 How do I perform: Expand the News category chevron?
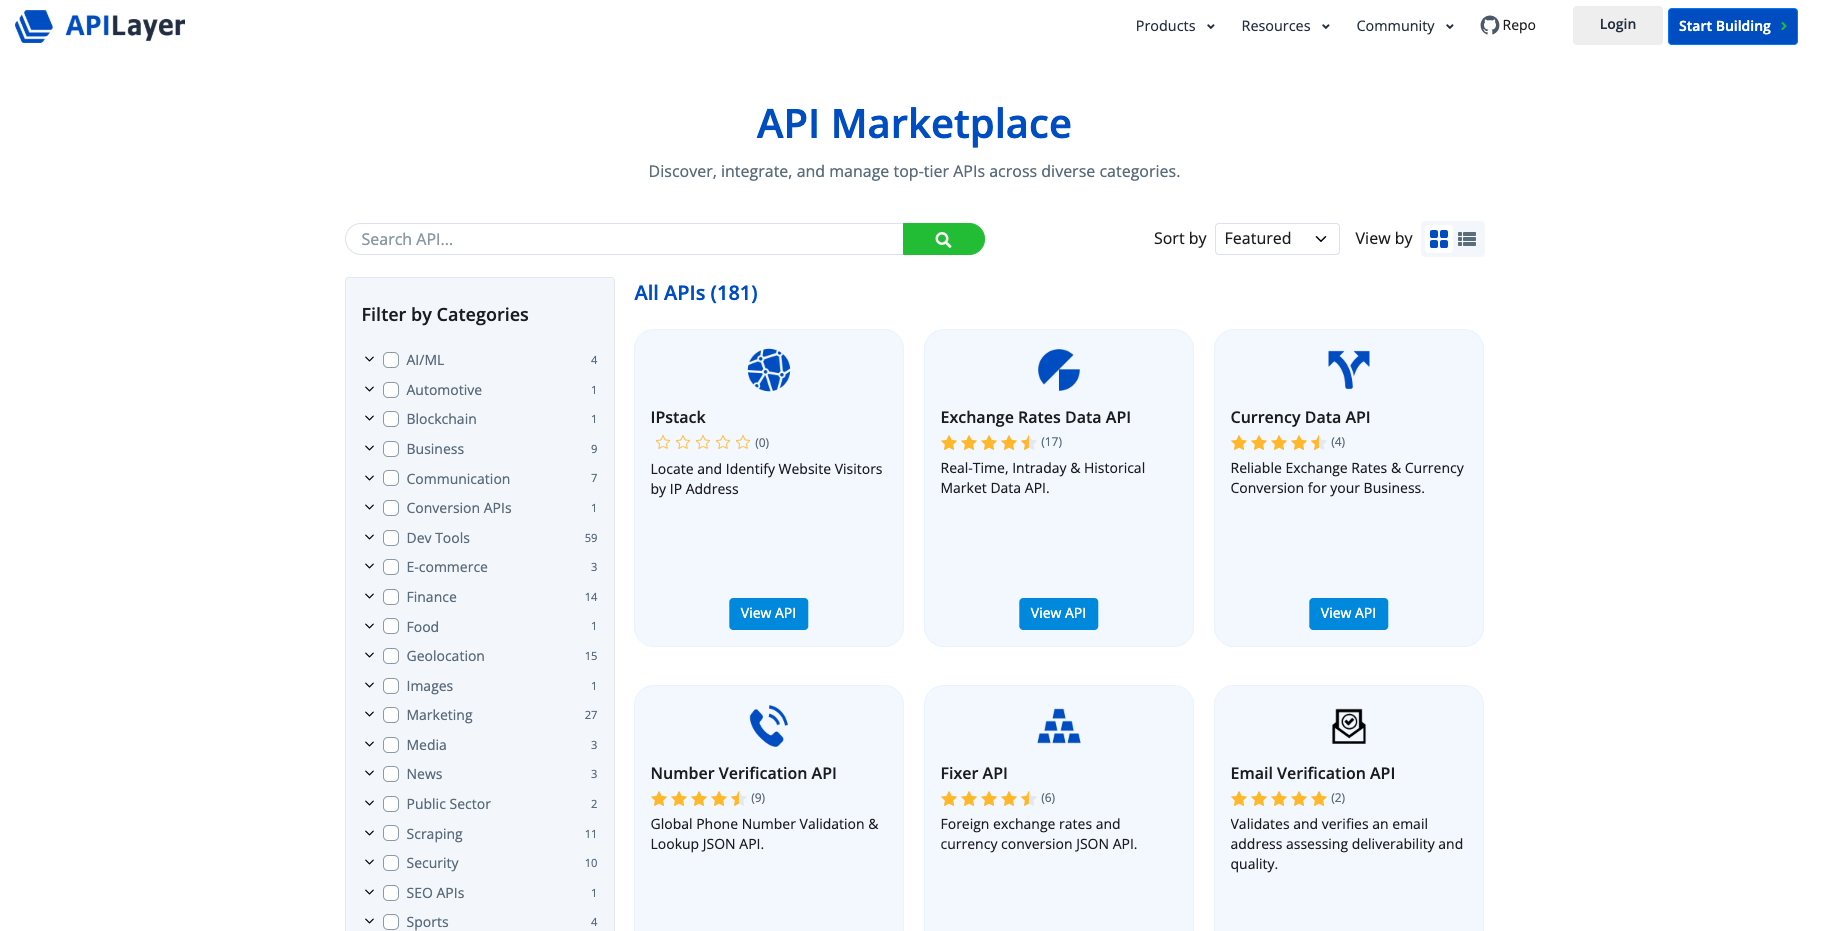tap(369, 773)
